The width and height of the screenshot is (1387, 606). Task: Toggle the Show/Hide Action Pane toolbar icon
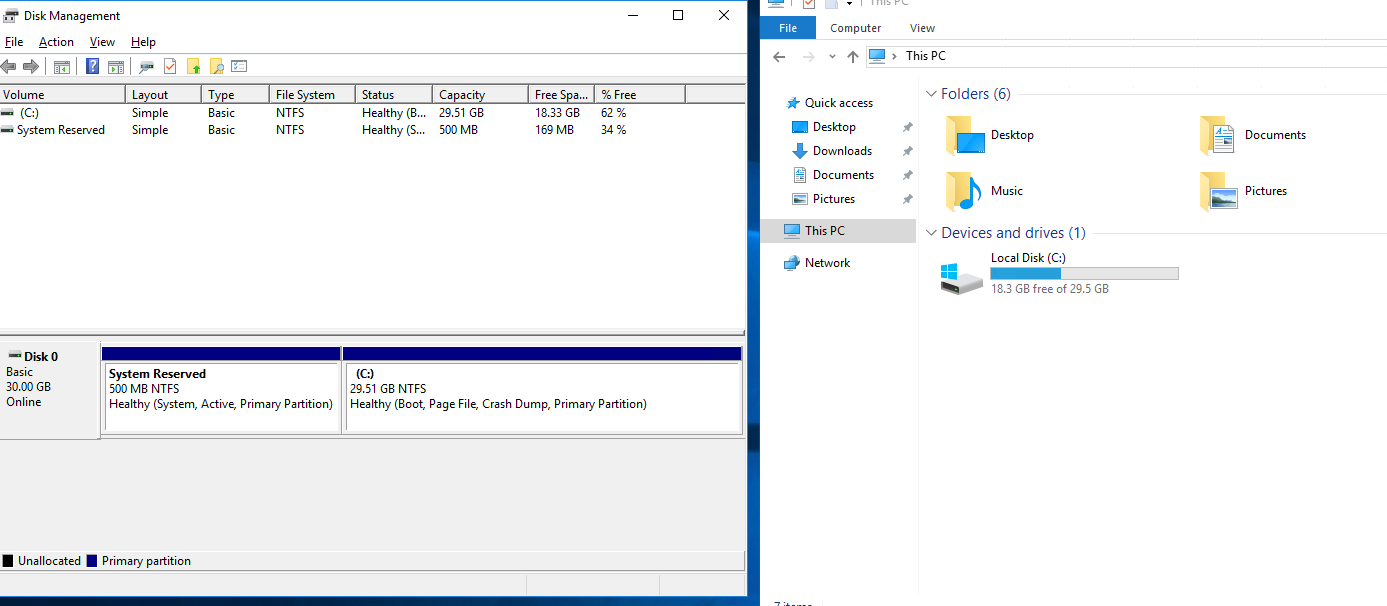[x=116, y=67]
